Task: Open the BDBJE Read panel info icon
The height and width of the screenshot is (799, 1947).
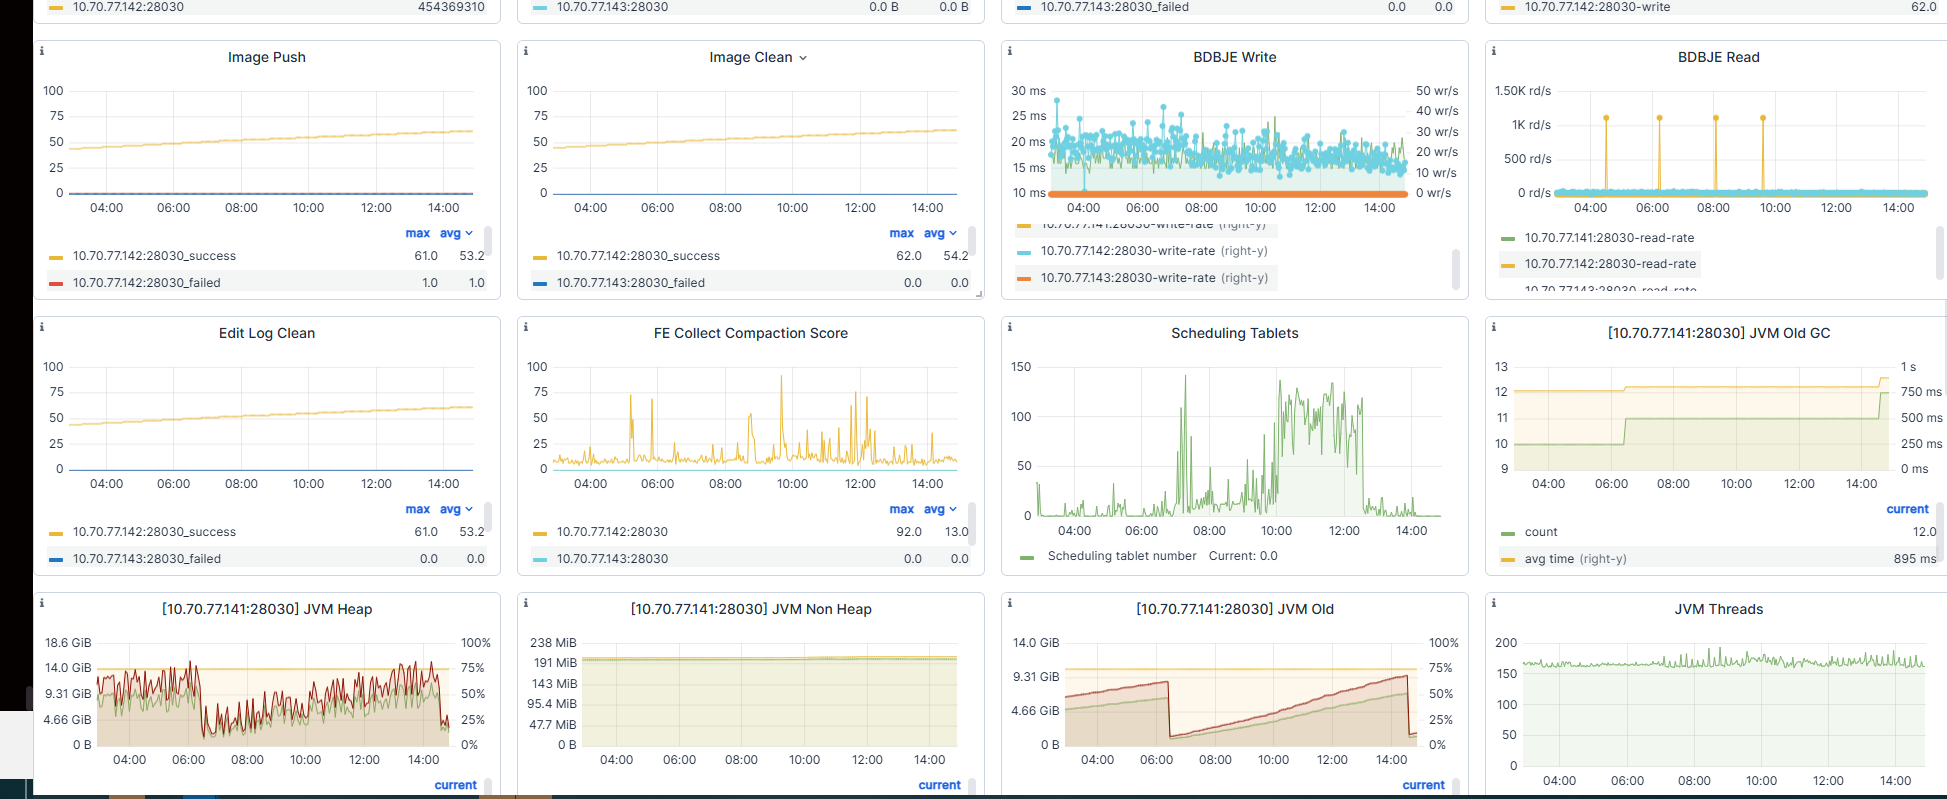Action: (1493, 51)
